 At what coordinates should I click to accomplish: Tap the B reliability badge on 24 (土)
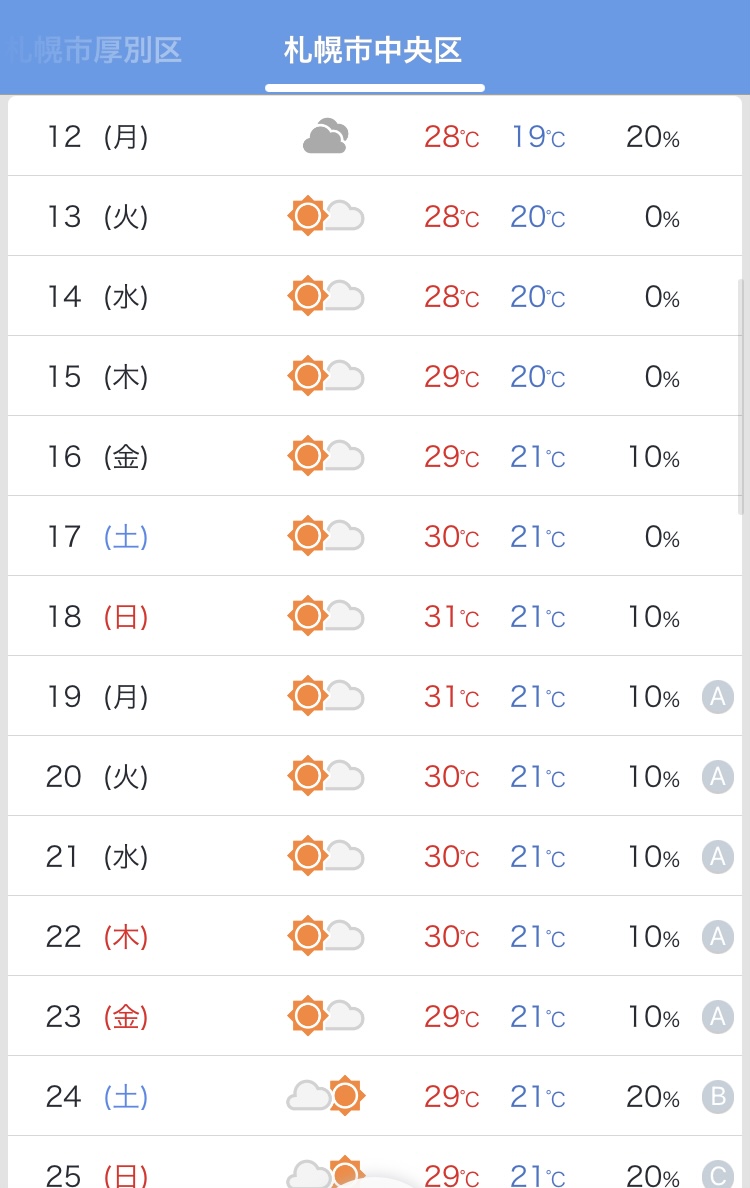(x=717, y=1096)
